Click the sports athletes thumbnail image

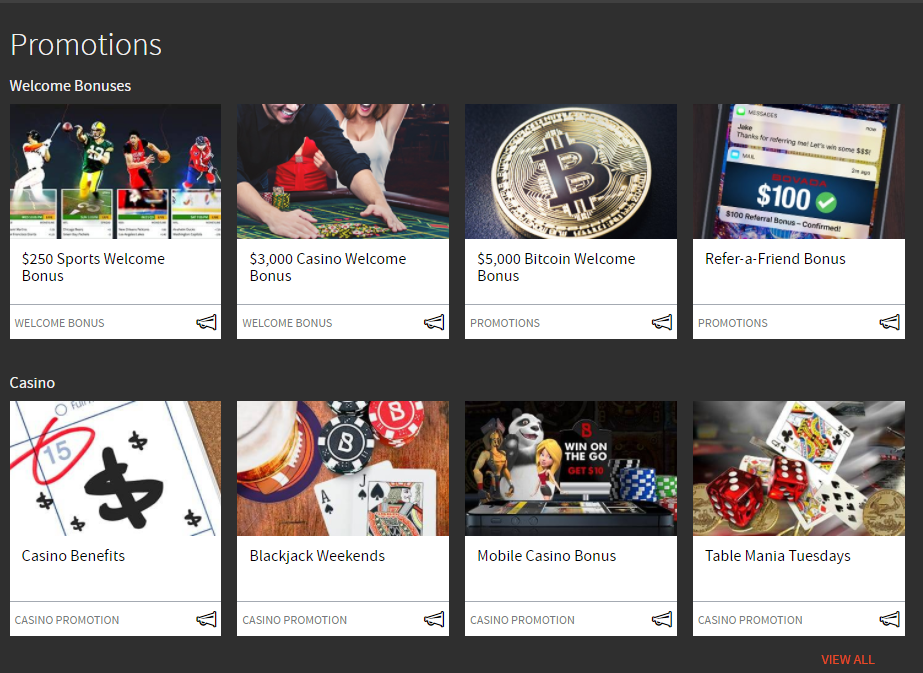(115, 171)
